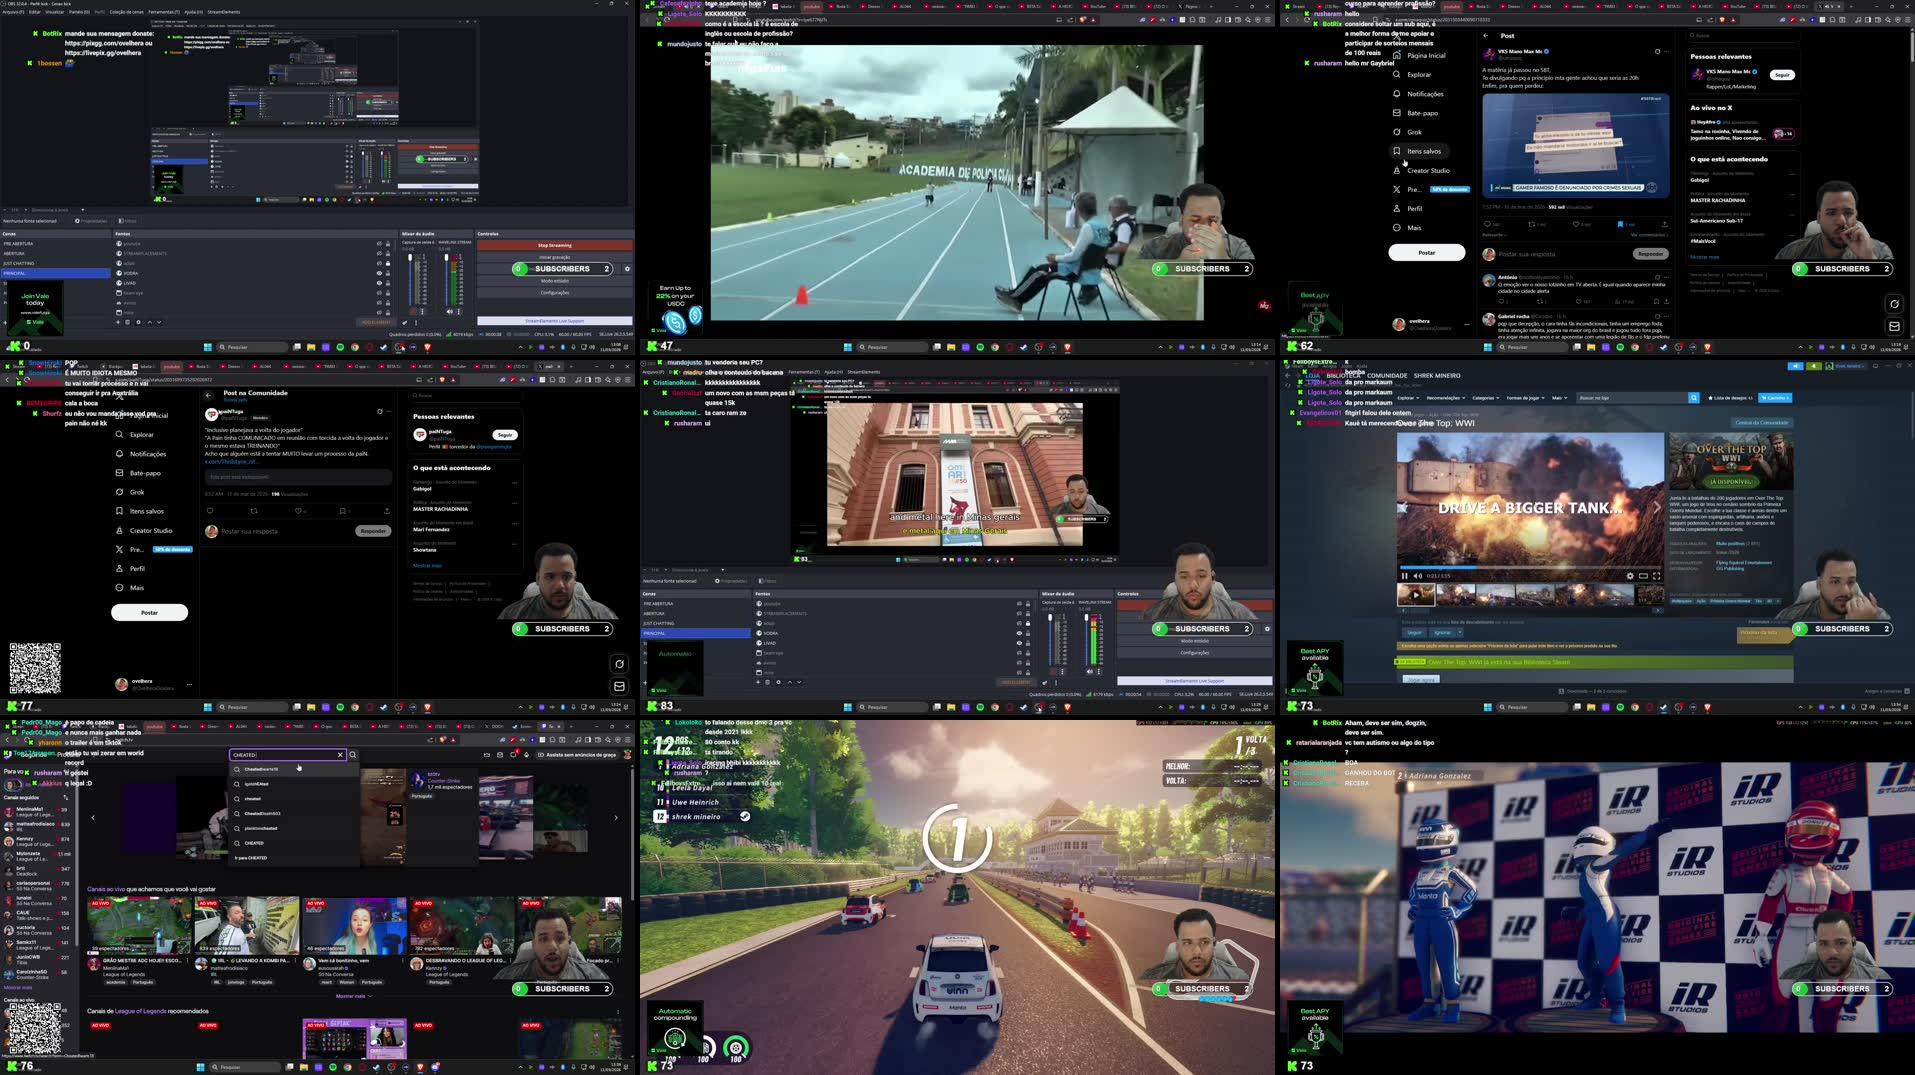Viewport: 1915px width, 1075px height.
Task: Open the dropdown arrow next to Ignorar
Action: tap(1460, 632)
